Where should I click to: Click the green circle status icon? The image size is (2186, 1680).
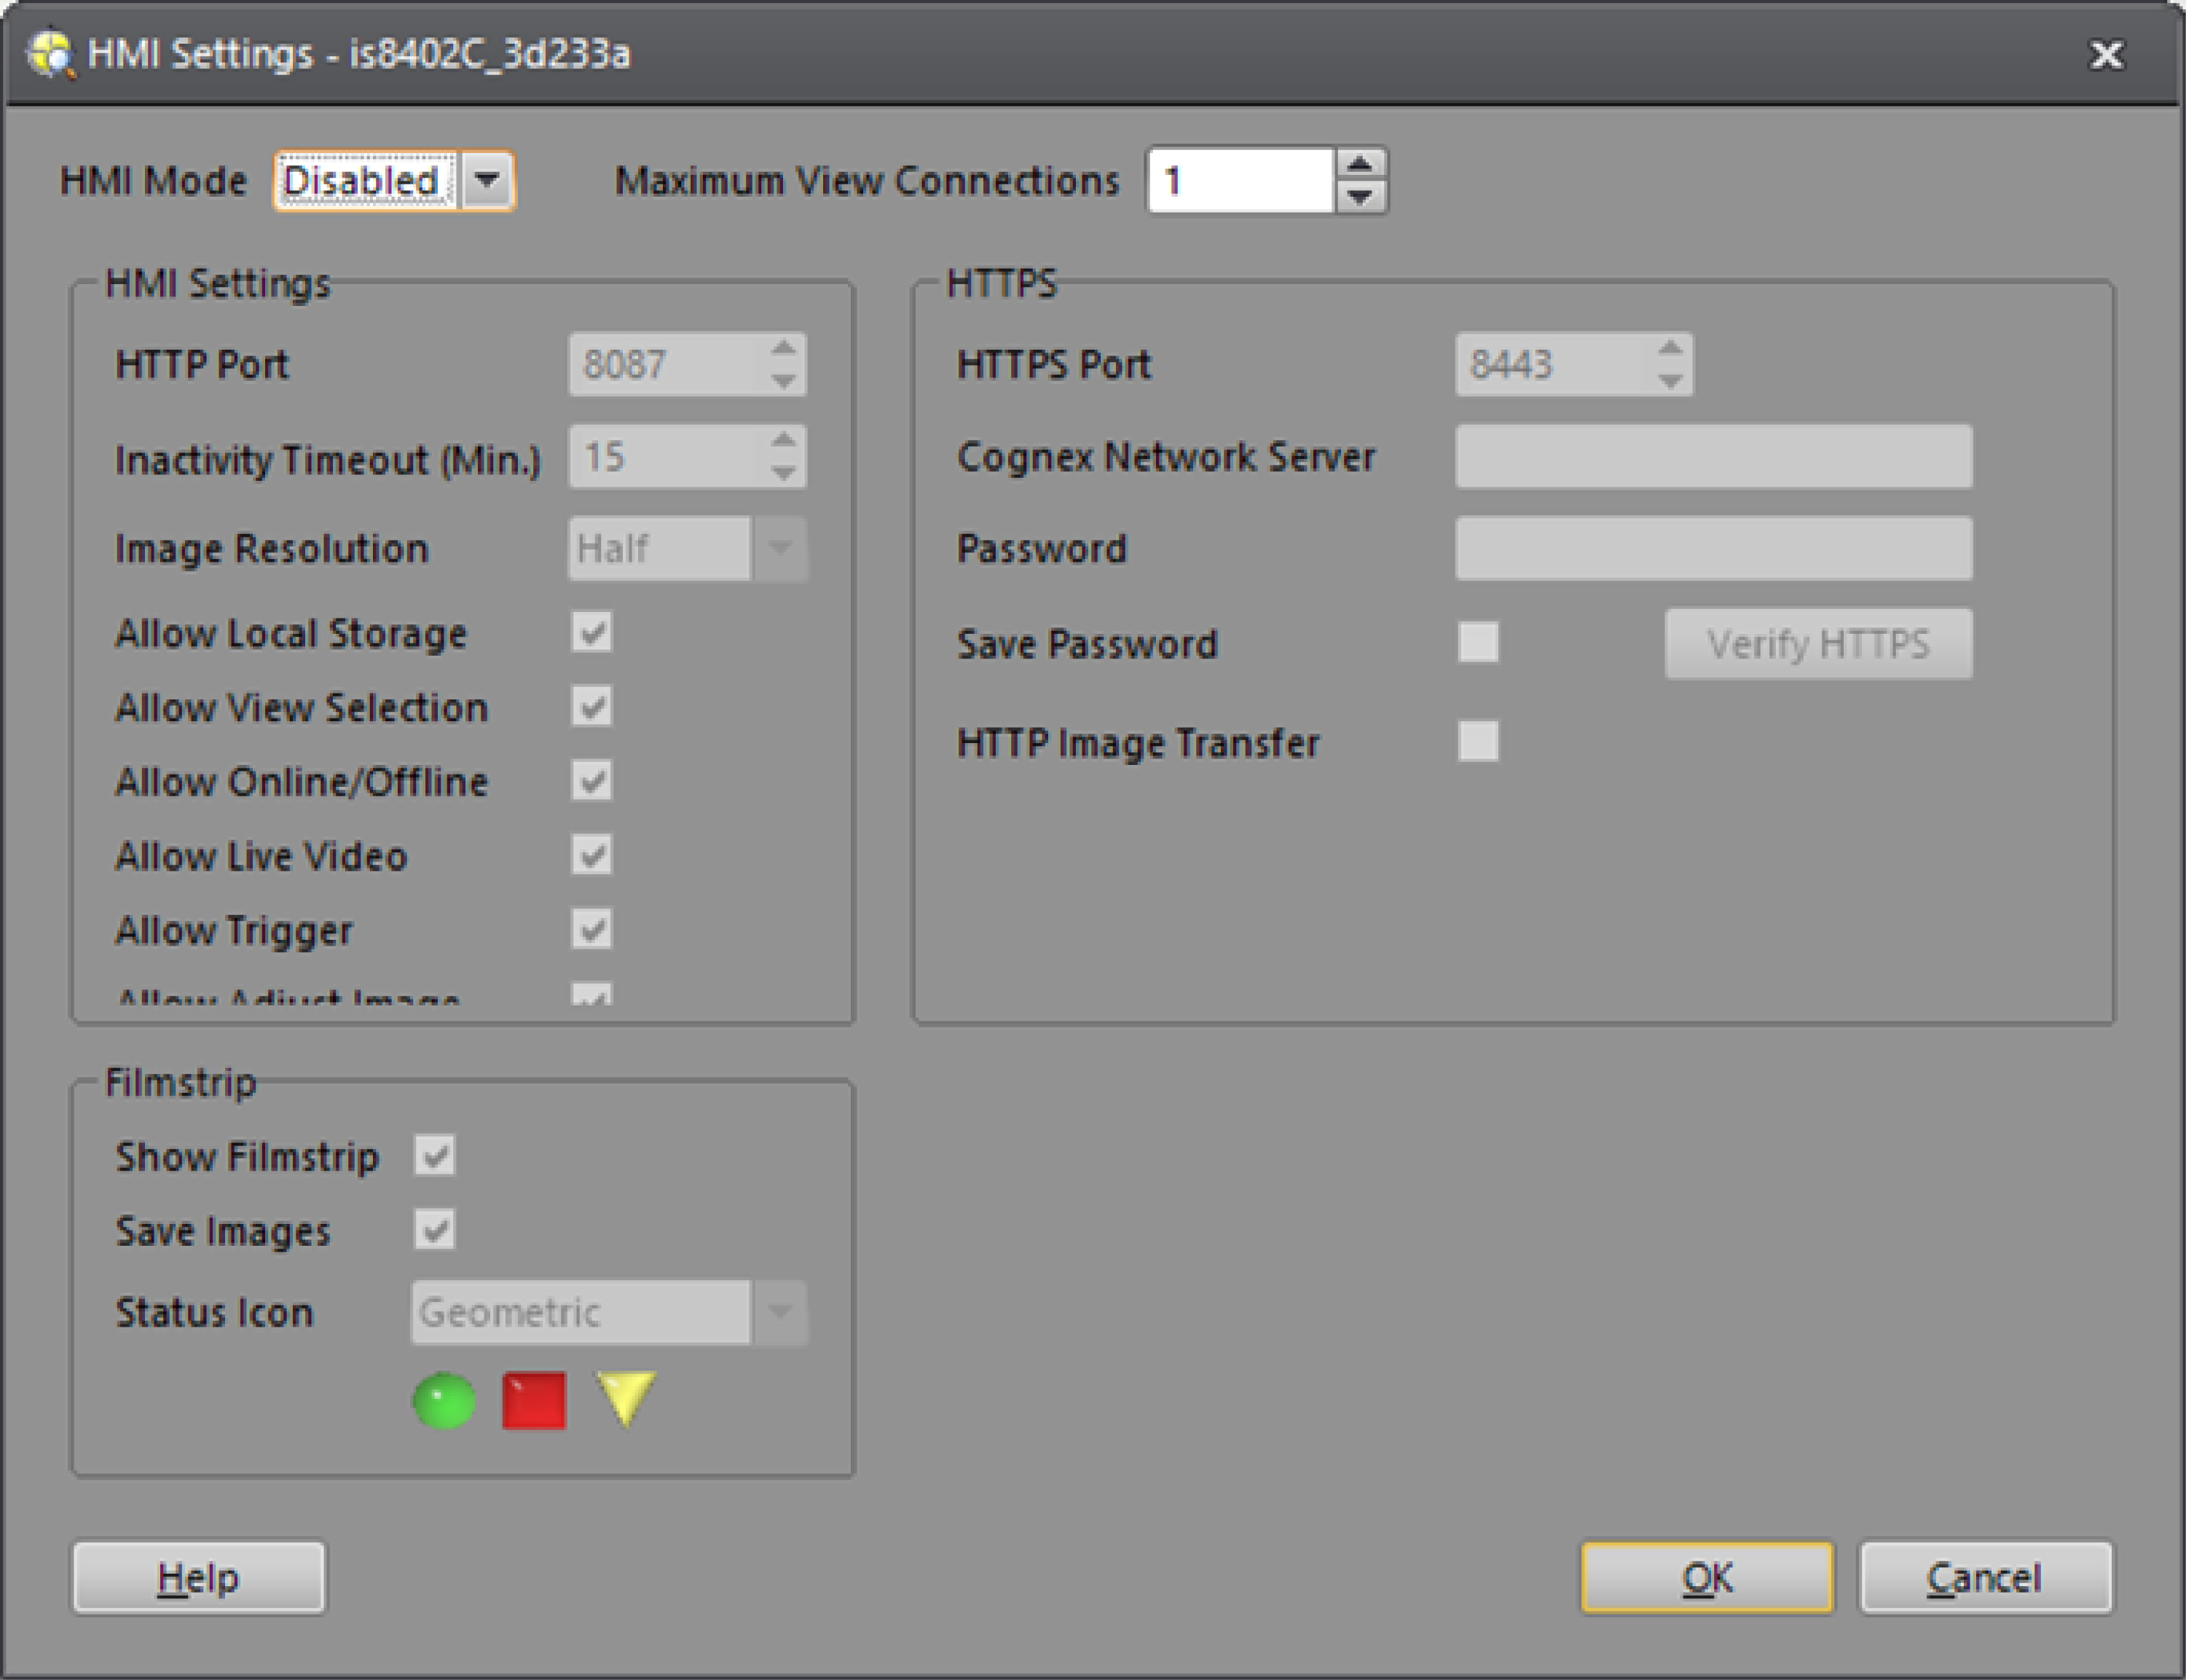pos(444,1401)
